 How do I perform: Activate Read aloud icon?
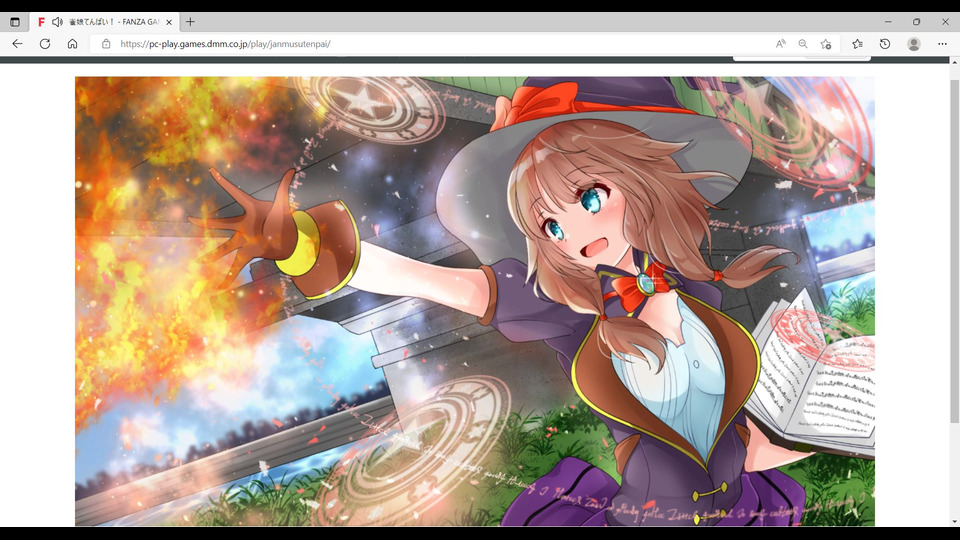(x=781, y=44)
